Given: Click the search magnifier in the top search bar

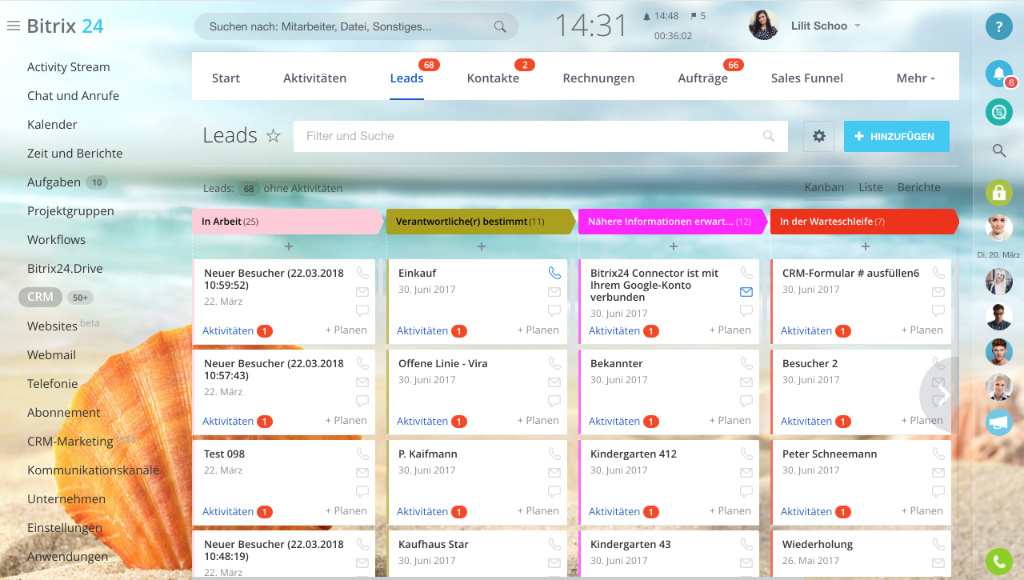Looking at the screenshot, I should click(500, 27).
